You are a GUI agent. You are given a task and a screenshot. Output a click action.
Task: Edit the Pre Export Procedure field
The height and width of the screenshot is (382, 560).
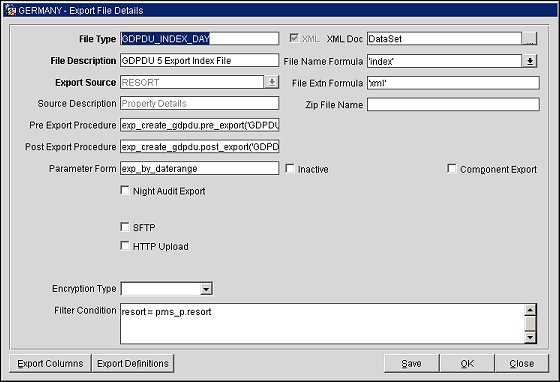tap(199, 125)
